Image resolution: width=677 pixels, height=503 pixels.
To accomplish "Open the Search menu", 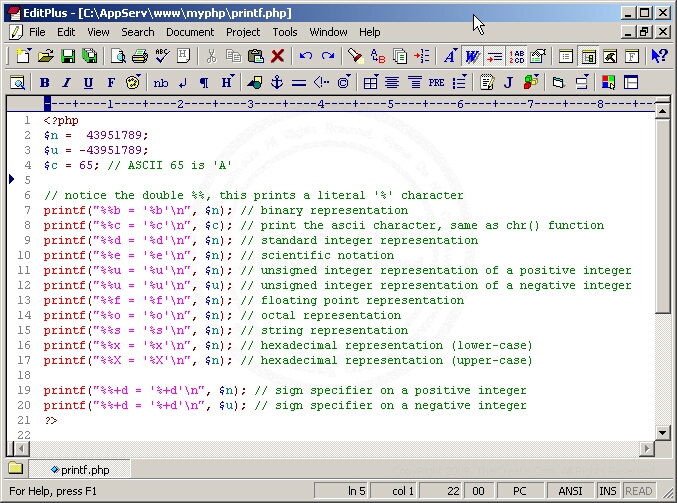I will (x=137, y=32).
